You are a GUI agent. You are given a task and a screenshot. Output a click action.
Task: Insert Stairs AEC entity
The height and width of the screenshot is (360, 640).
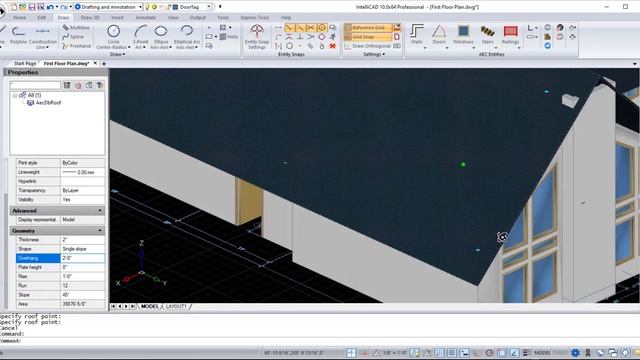coord(487,35)
